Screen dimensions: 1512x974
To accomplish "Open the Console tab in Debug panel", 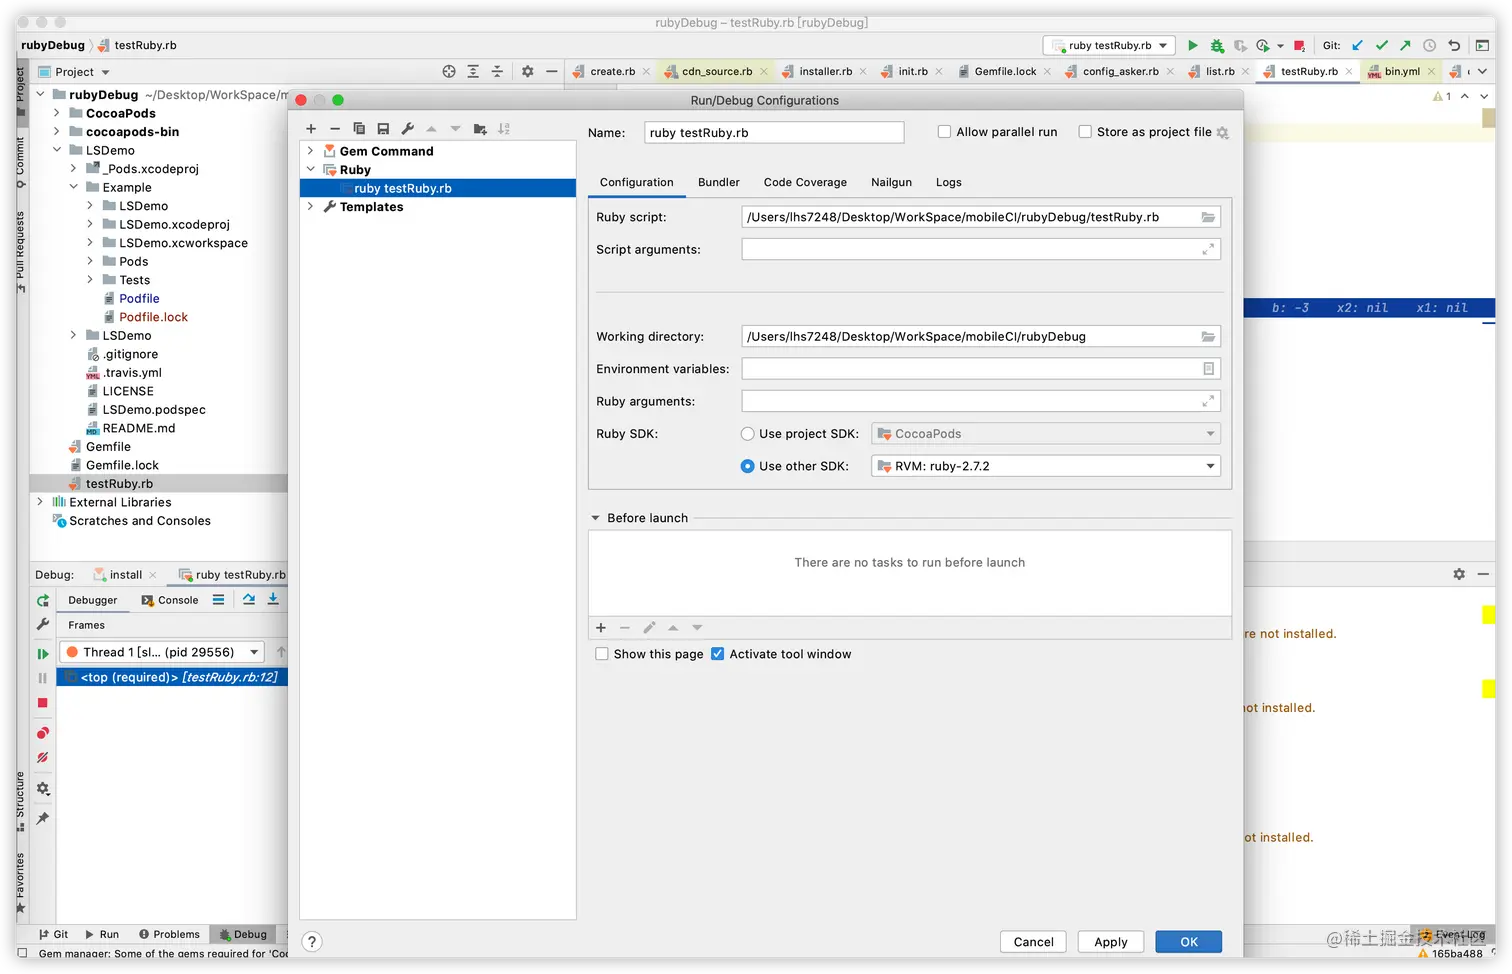I will 170,601.
